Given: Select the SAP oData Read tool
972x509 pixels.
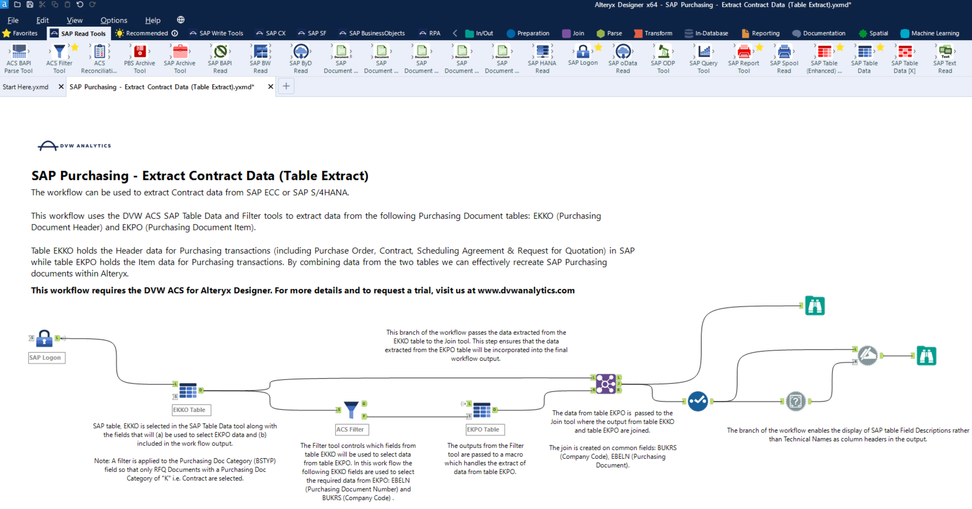Looking at the screenshot, I should [623, 59].
